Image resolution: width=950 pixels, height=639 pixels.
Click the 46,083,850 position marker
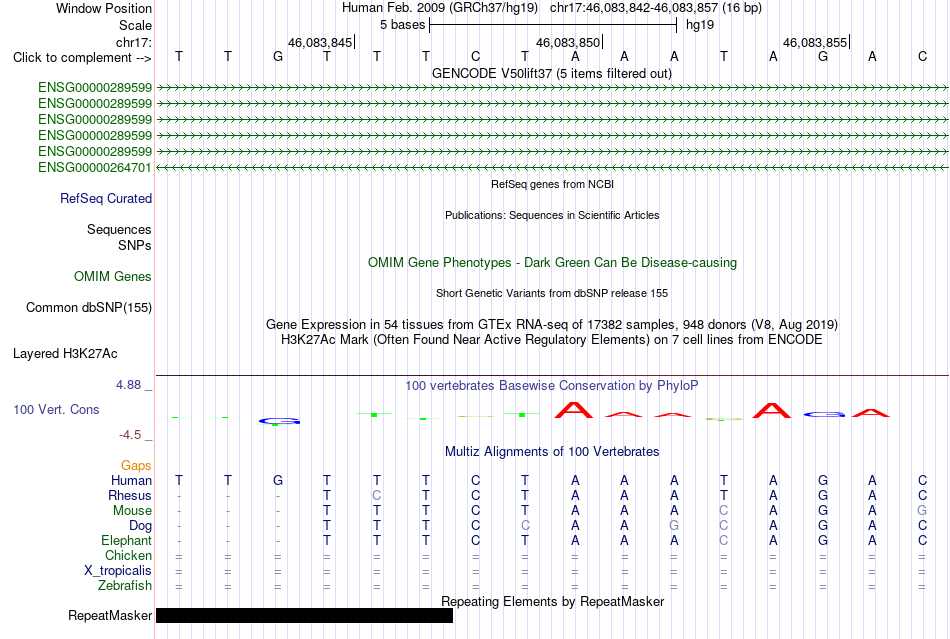[x=568, y=43]
